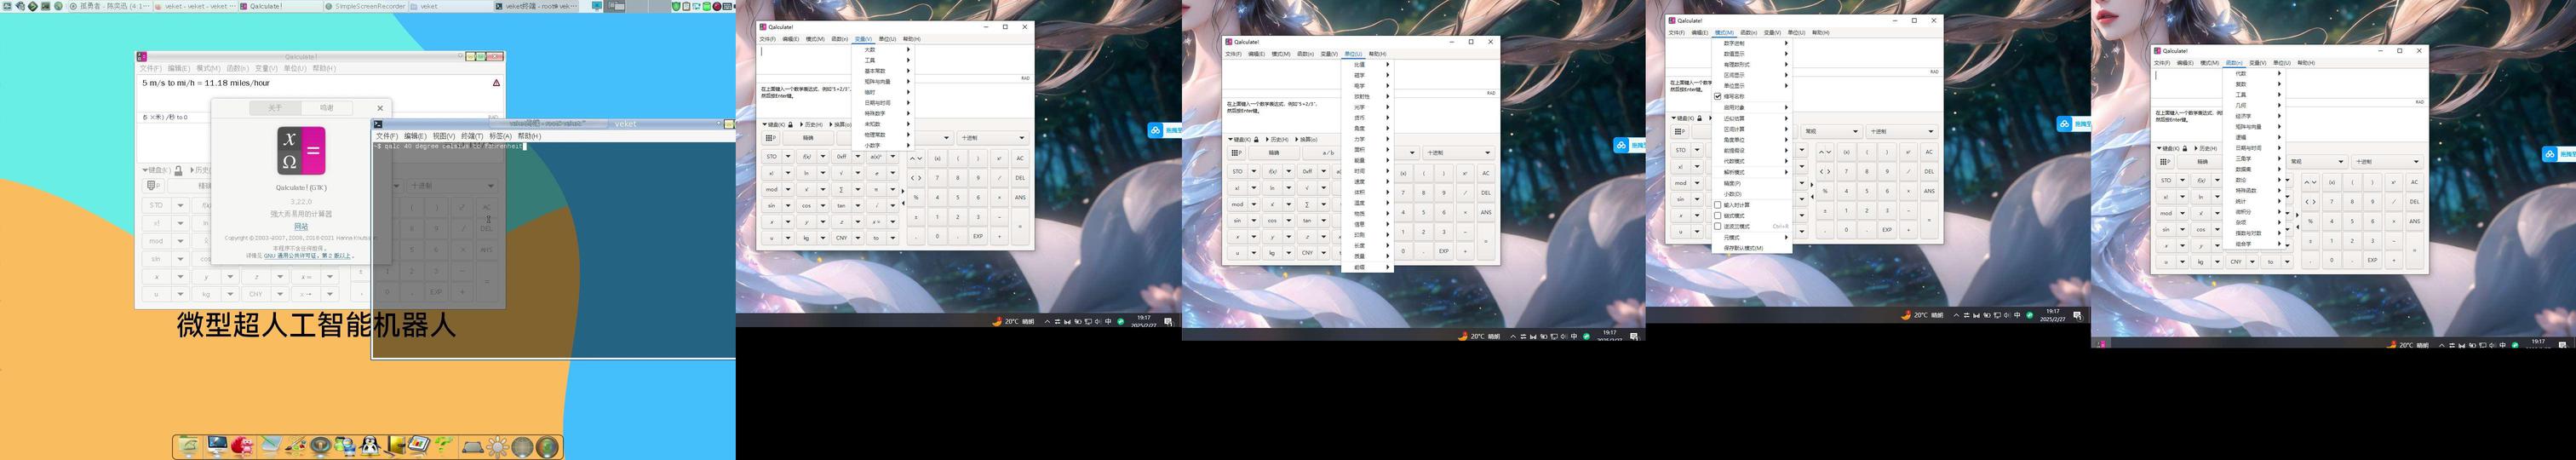Image resolution: width=2576 pixels, height=460 pixels.
Task: Click EXP in the 函数-menu window
Action: (x=2372, y=260)
